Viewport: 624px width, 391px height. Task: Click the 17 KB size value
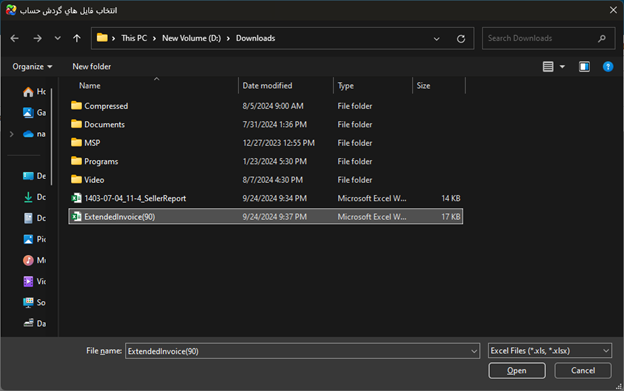pos(450,216)
